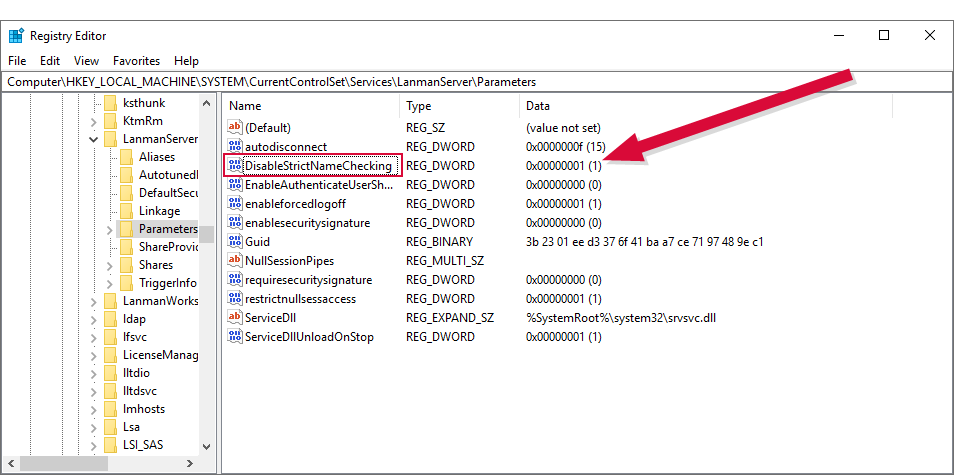Select the DefaultSecurity key in tree

[169, 193]
